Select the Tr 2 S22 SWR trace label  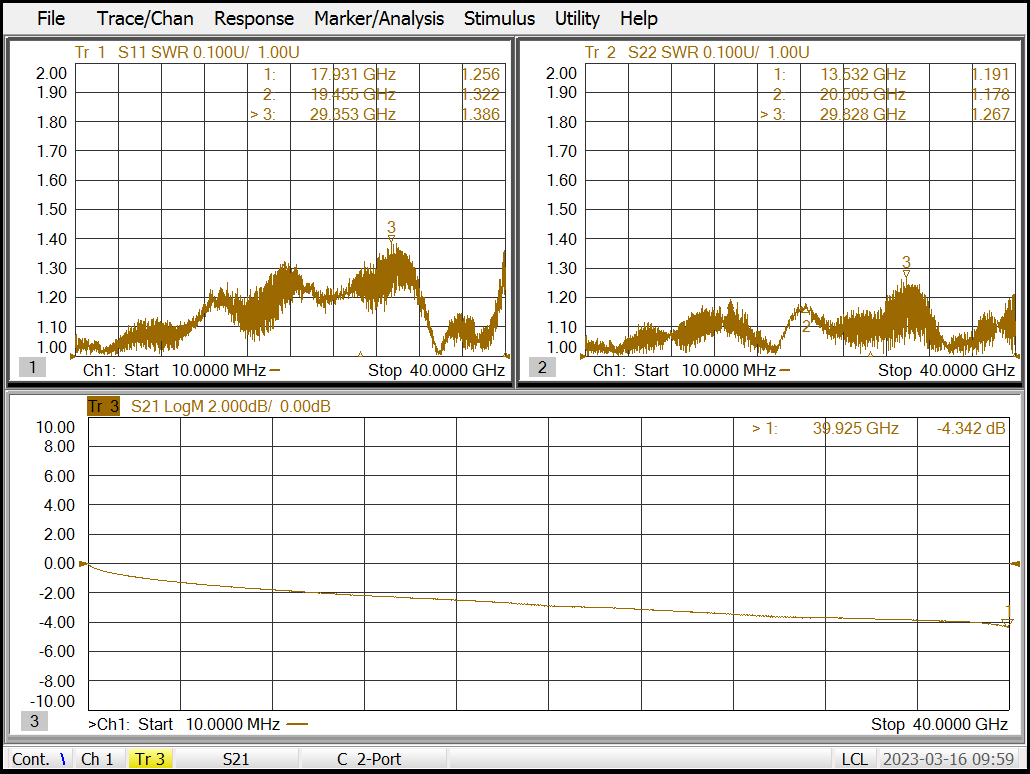point(697,52)
